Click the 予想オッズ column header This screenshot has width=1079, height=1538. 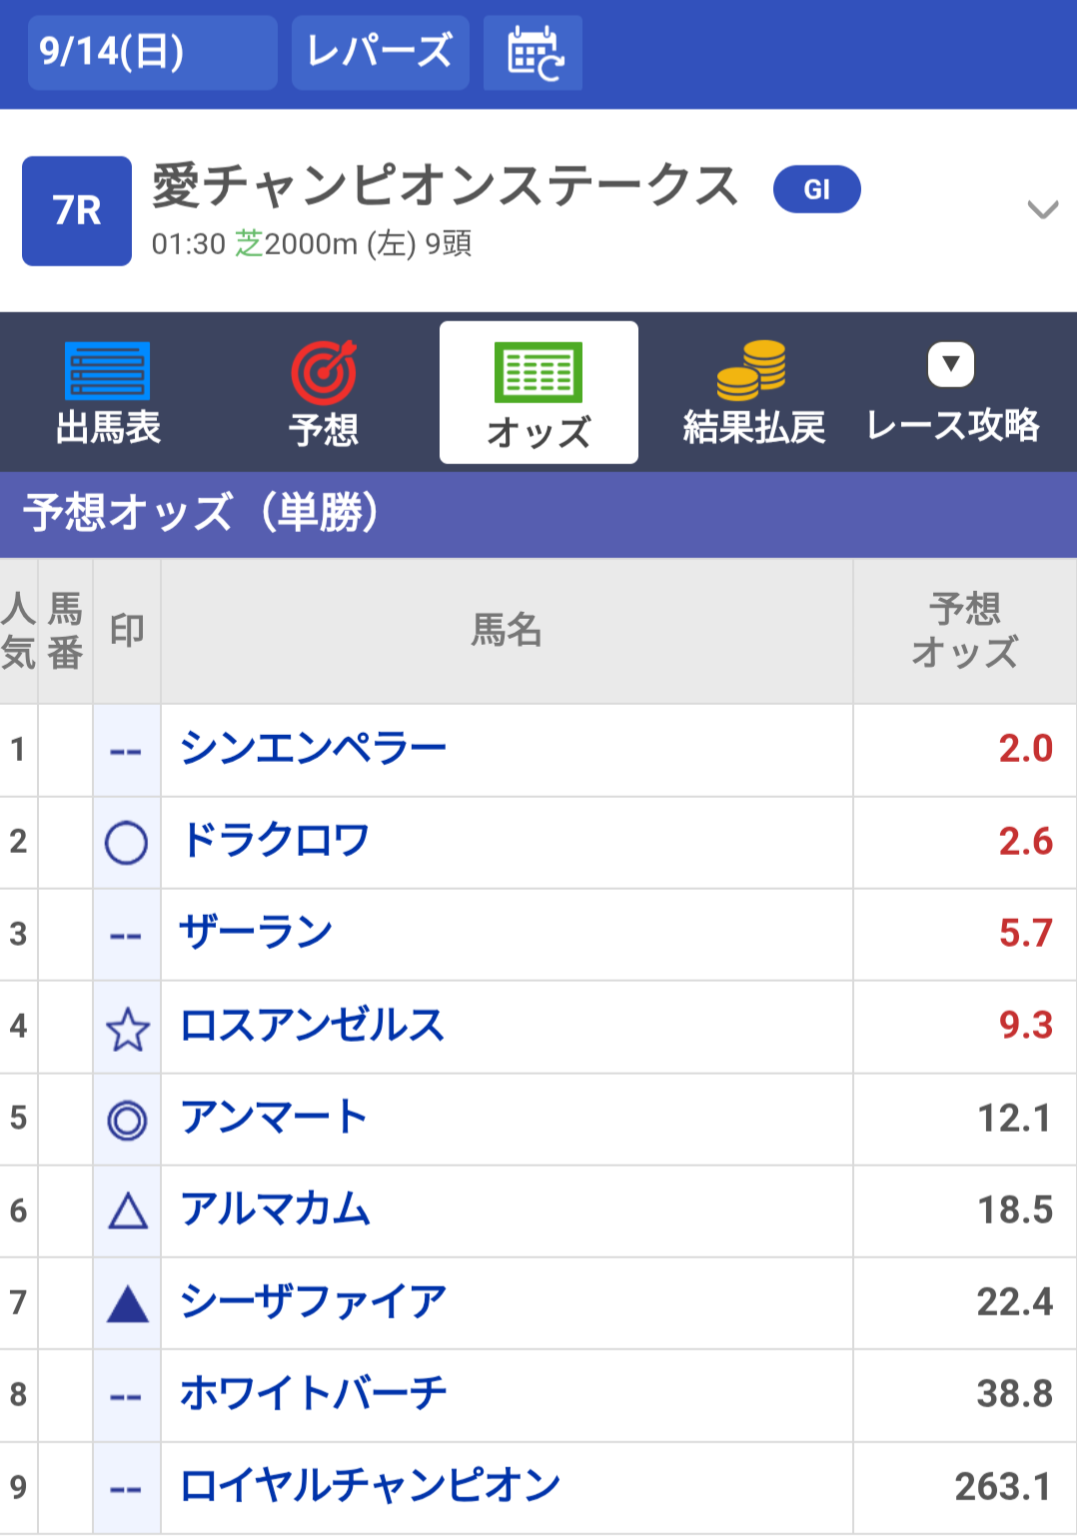coord(964,631)
